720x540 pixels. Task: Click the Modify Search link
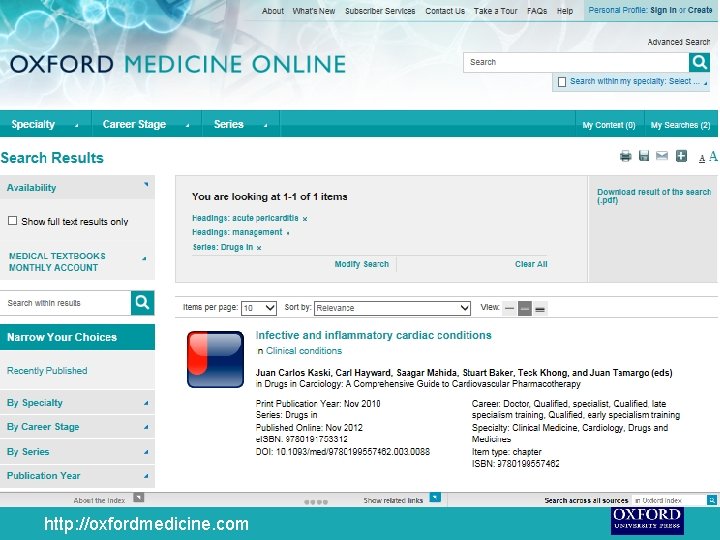[361, 264]
